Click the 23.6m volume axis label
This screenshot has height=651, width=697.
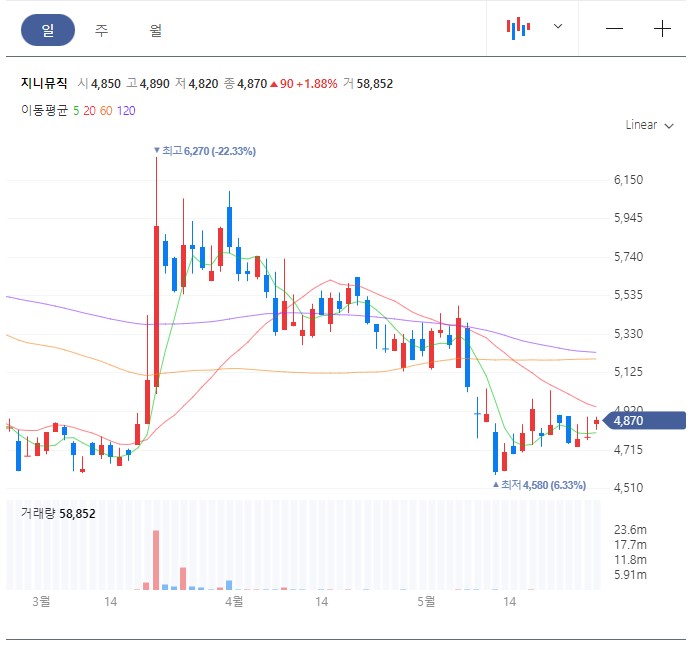click(x=630, y=530)
